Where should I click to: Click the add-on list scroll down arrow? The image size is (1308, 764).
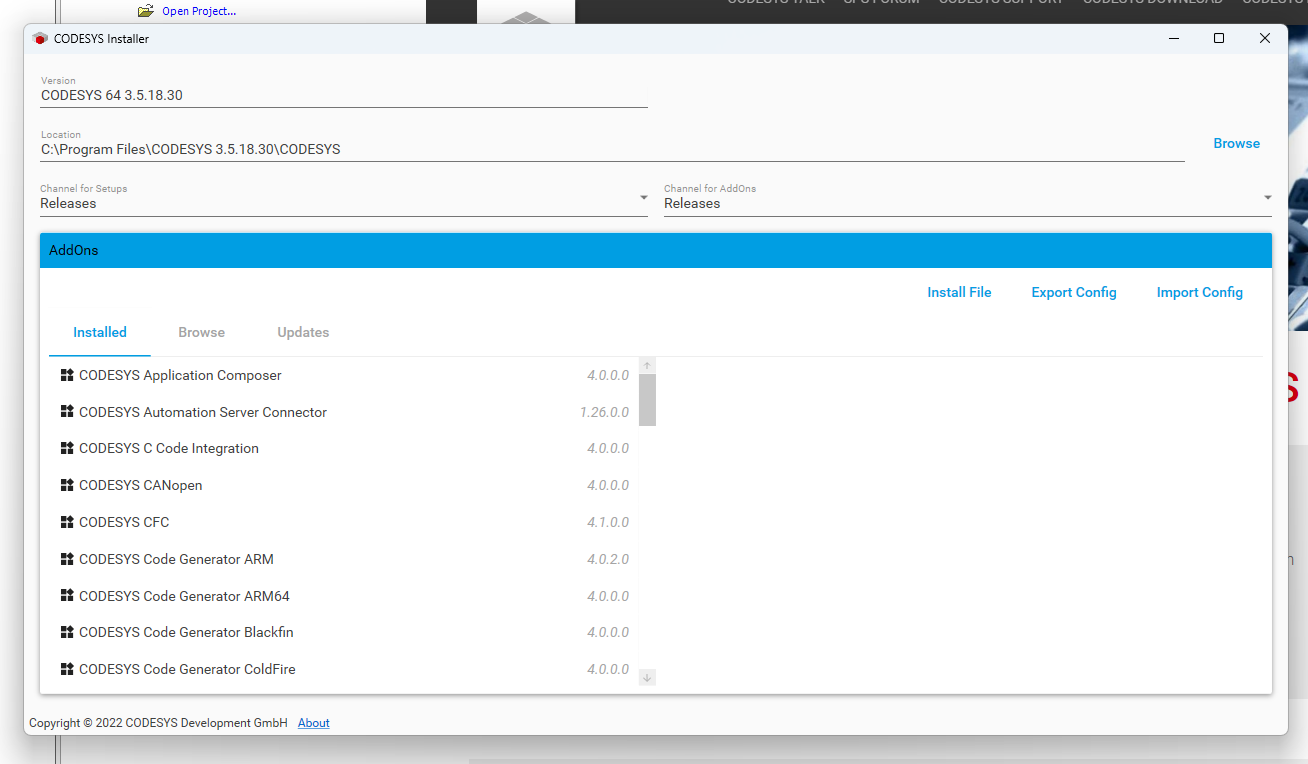coord(647,678)
